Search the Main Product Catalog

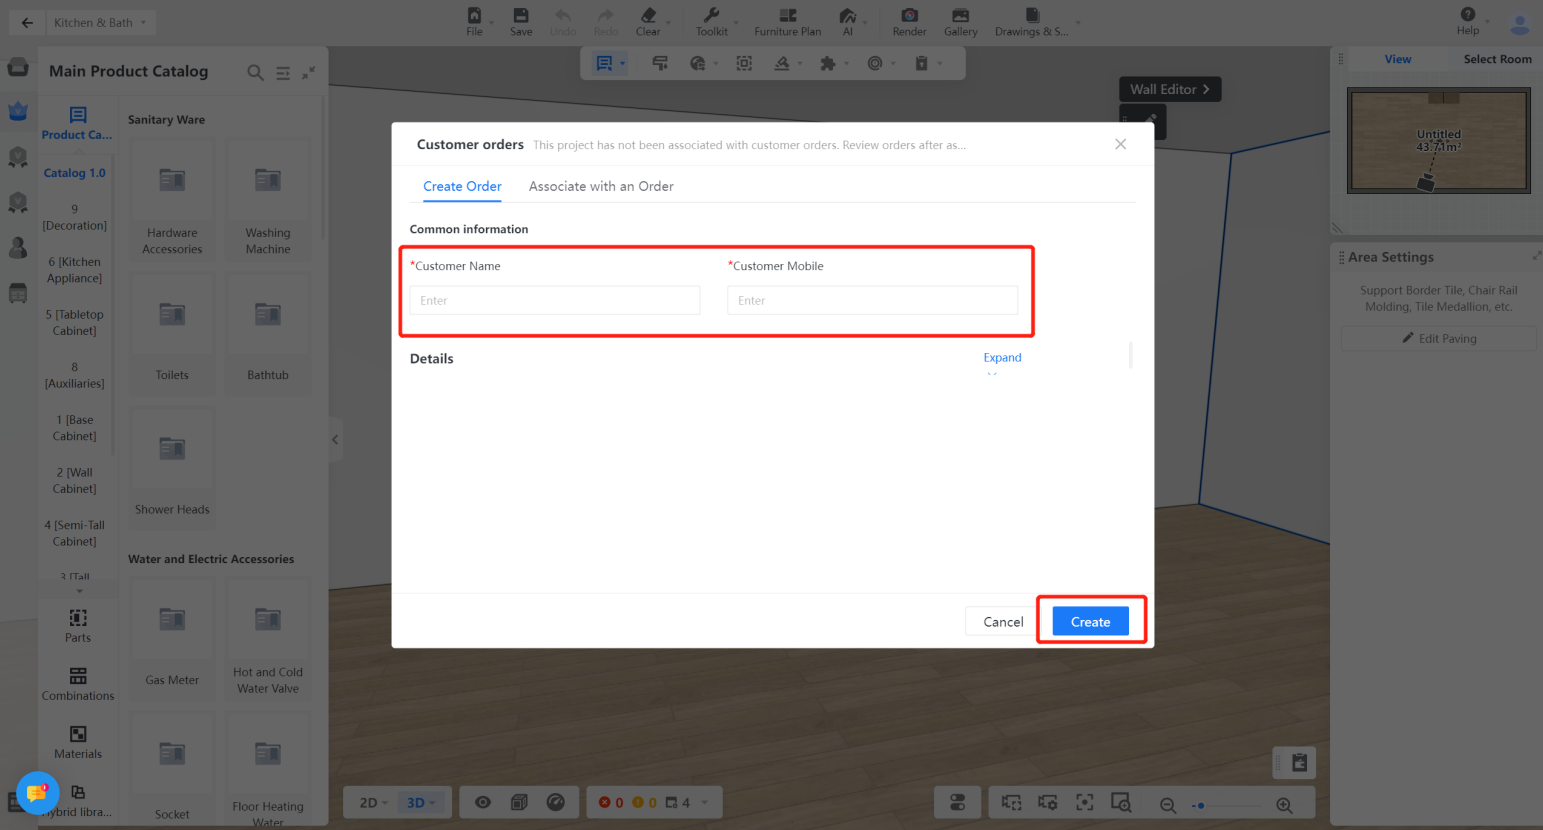(x=255, y=72)
